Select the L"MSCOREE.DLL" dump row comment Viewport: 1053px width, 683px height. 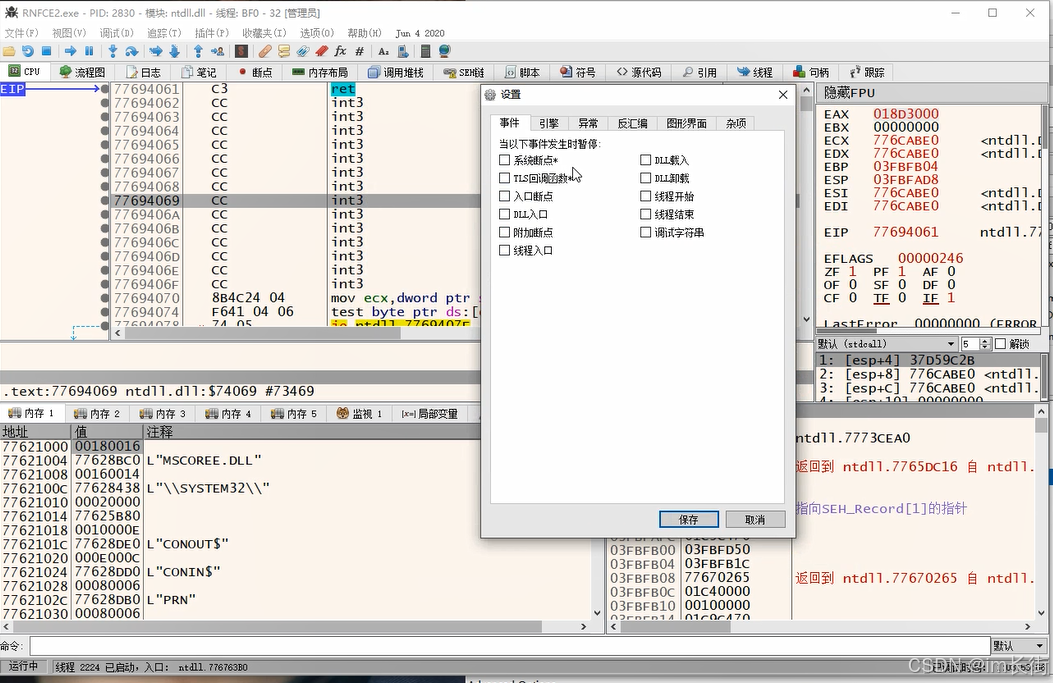tap(204, 461)
